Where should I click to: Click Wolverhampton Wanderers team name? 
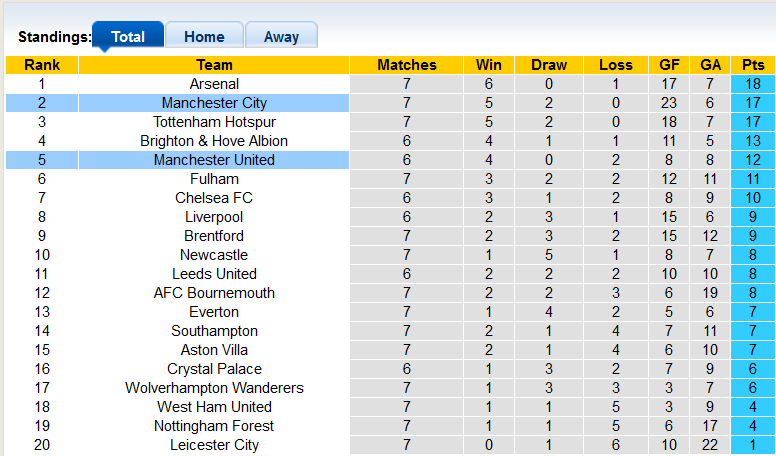214,388
